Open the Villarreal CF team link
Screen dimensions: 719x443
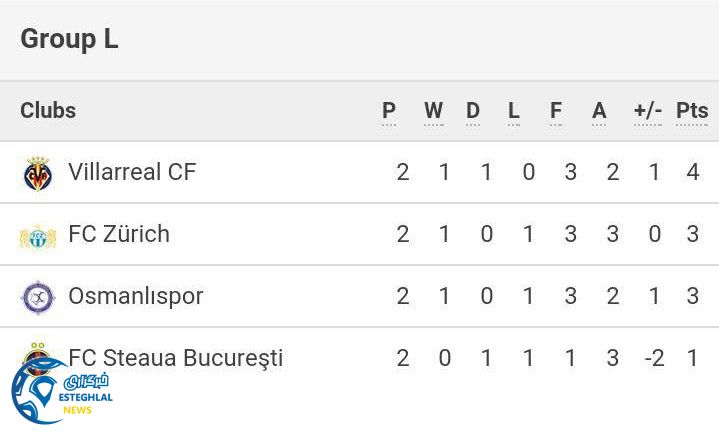[x=132, y=172]
